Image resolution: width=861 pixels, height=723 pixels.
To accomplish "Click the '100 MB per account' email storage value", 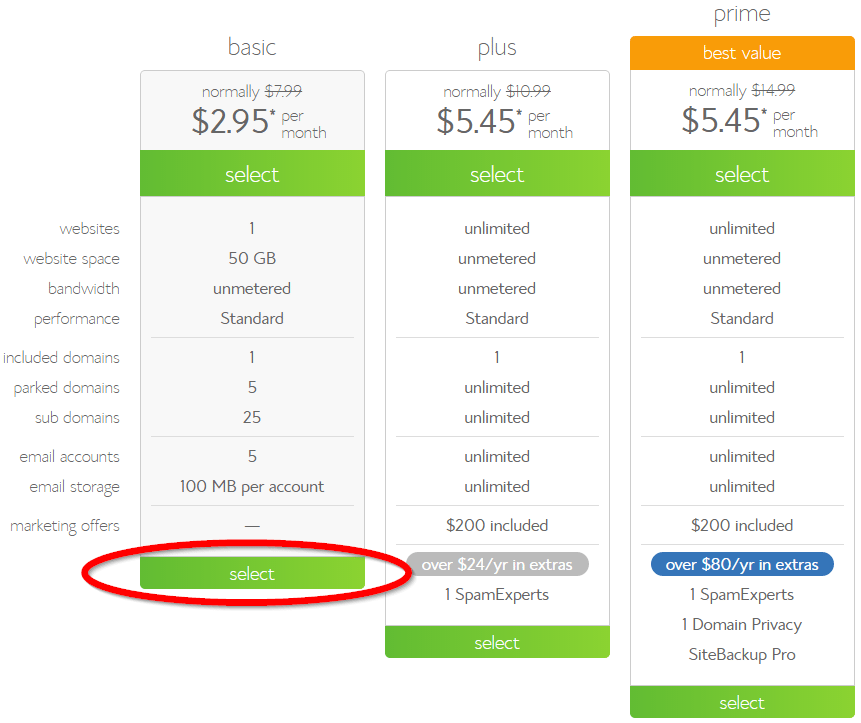I will pos(252,487).
